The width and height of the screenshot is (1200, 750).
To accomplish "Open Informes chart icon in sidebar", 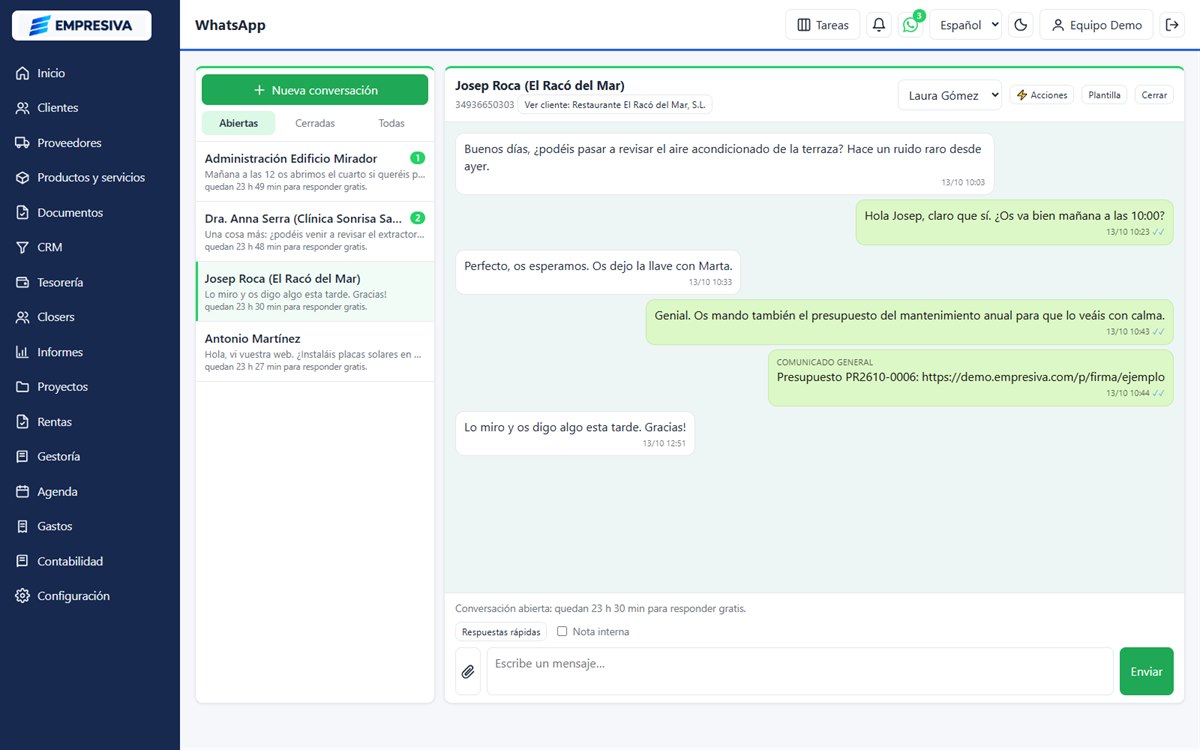I will coord(22,352).
